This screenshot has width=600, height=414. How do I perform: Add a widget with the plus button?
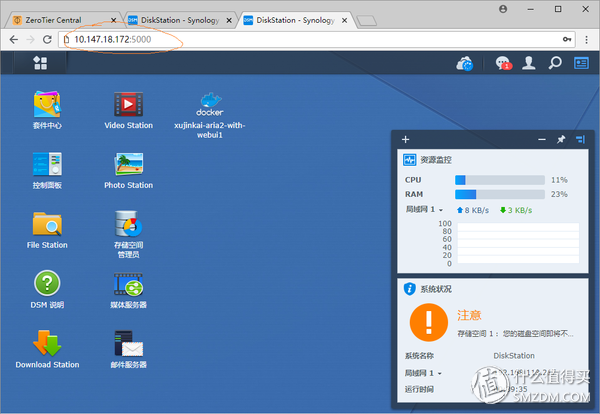[406, 139]
